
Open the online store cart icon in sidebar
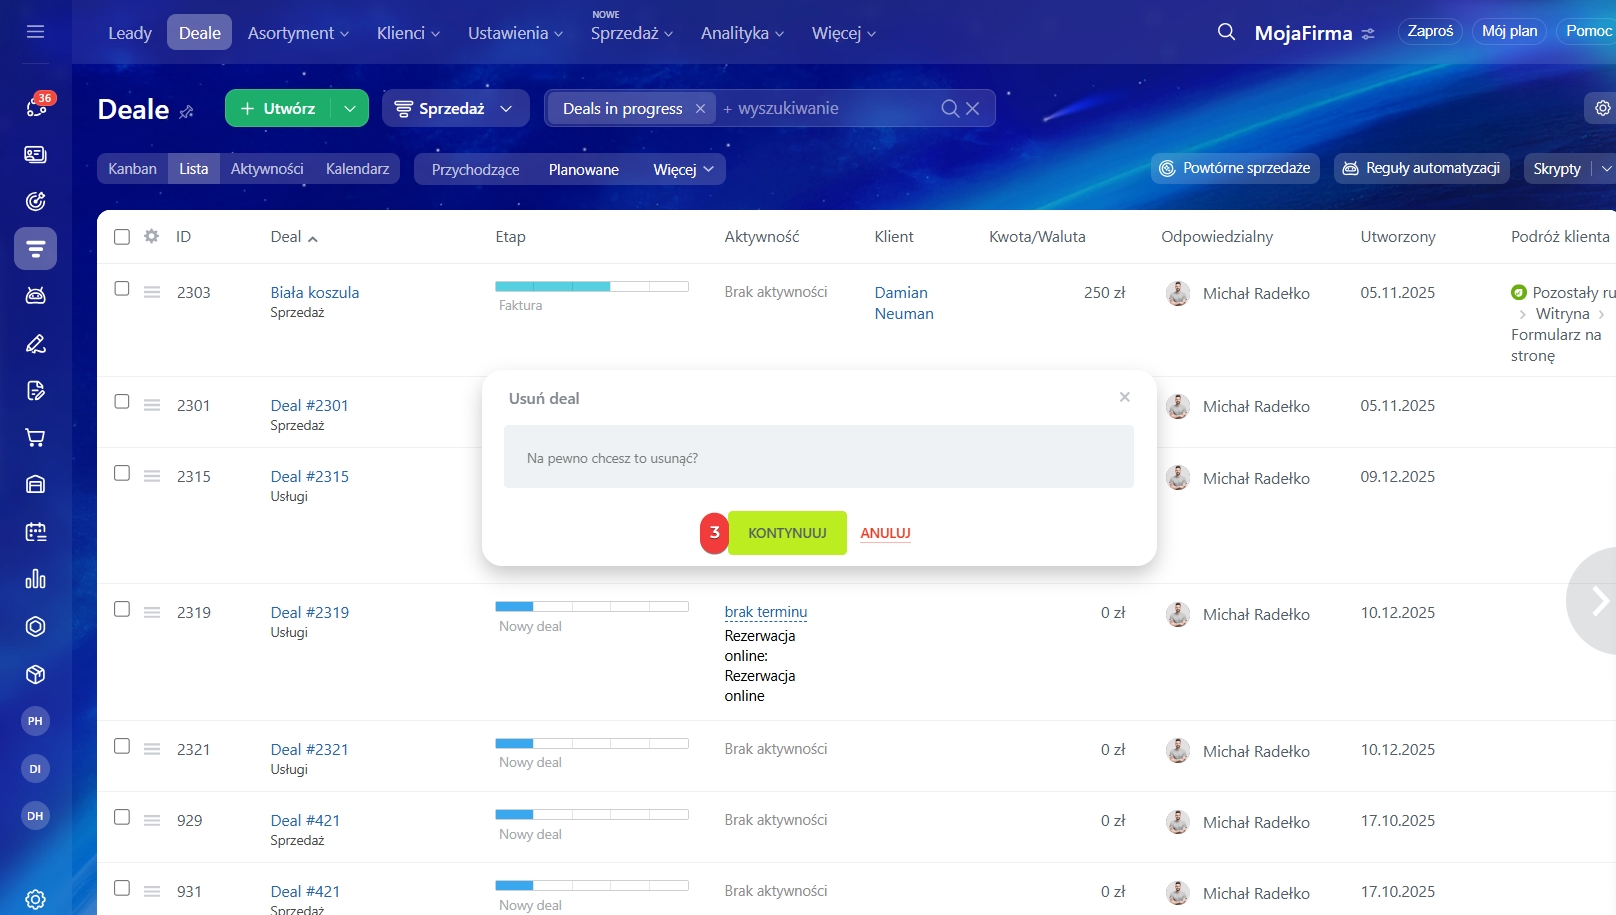[36, 438]
